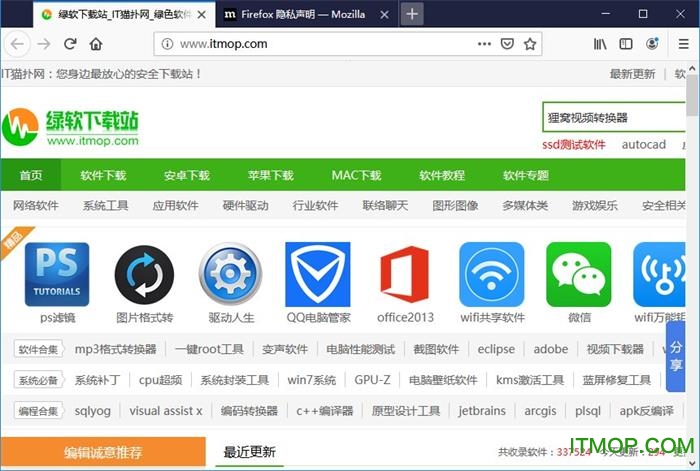Image resolution: width=700 pixels, height=471 pixels.
Task: Bookmark this page with the star
Action: pyautogui.click(x=530, y=44)
